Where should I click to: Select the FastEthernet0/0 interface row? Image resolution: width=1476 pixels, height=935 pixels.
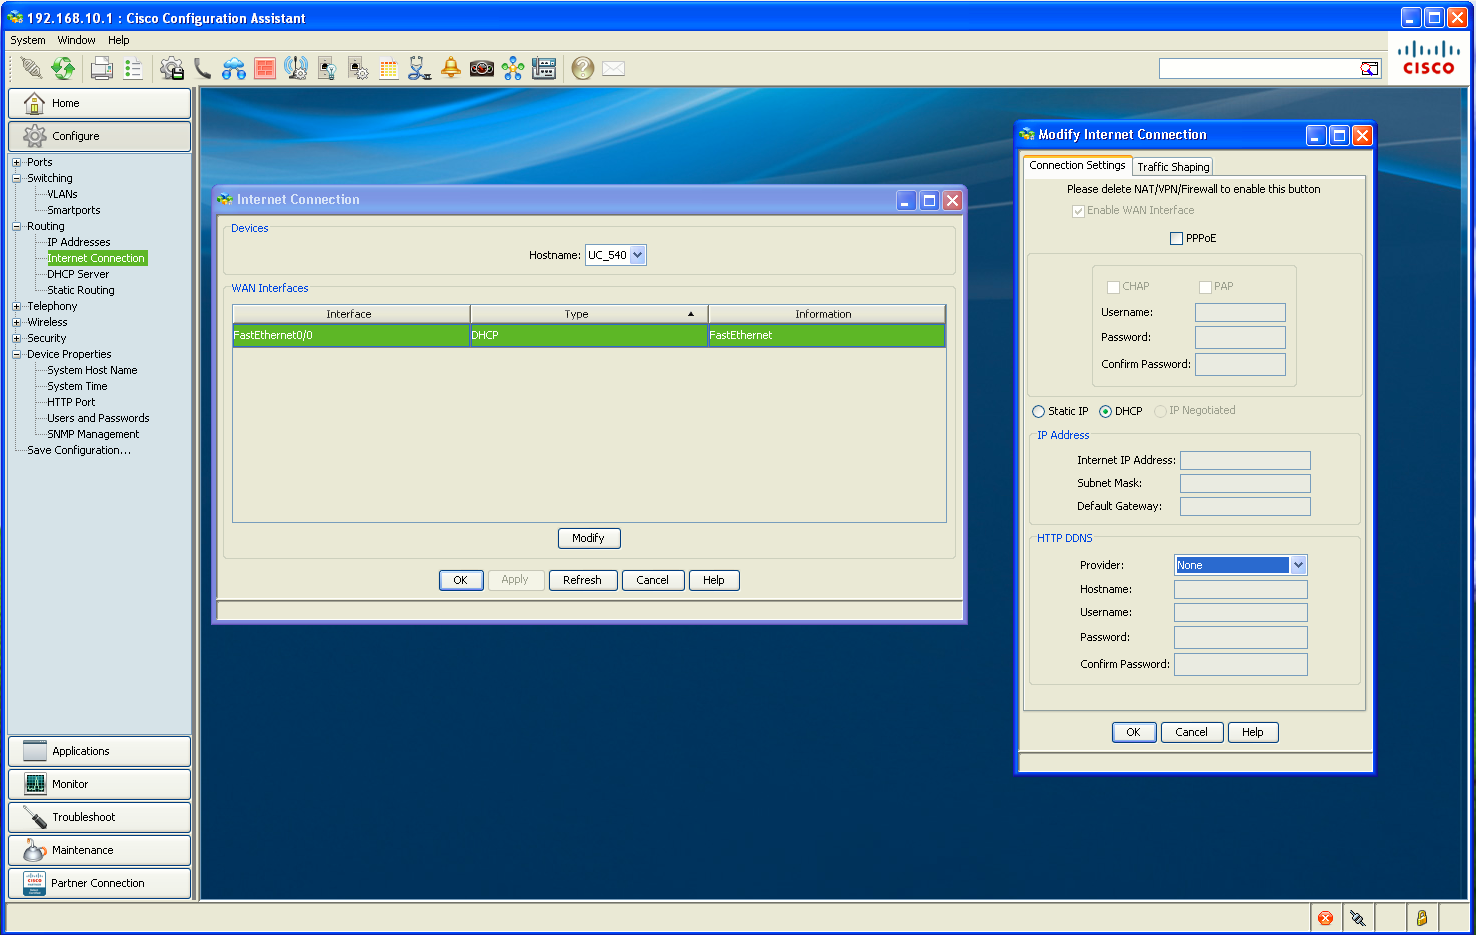[x=589, y=335]
